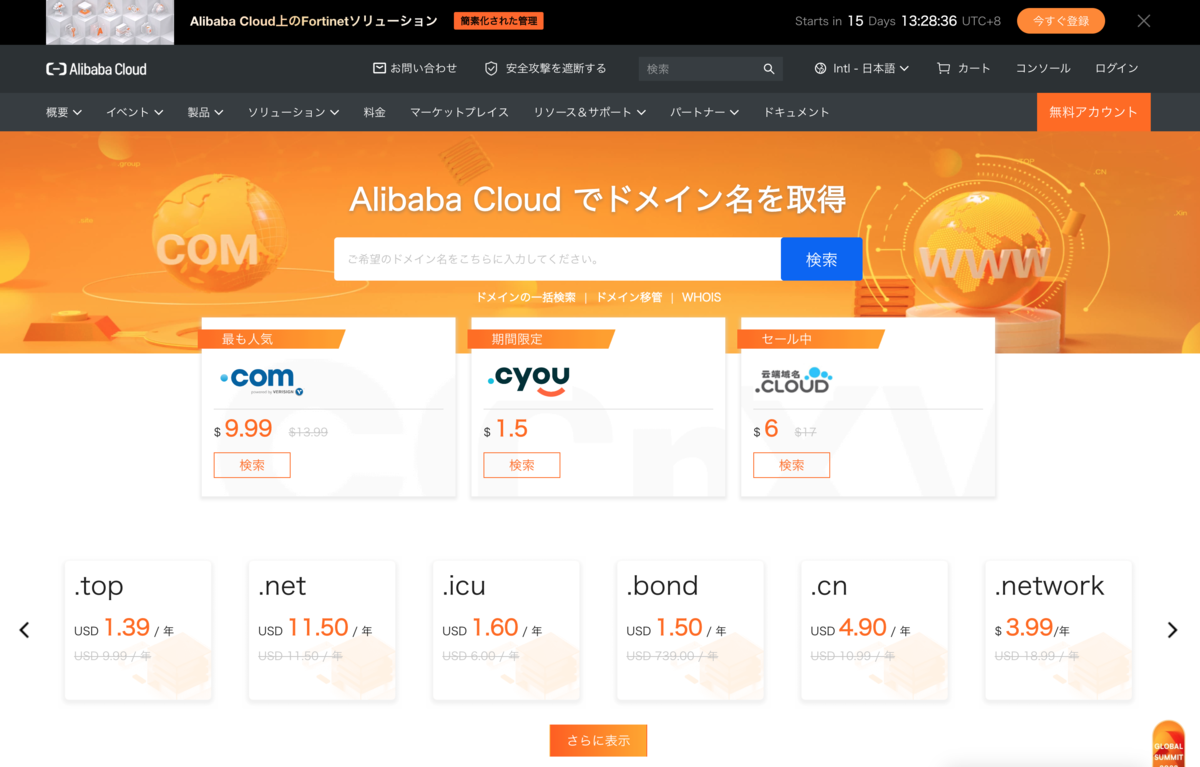The image size is (1200, 767).
Task: Open the マーケットプレイス menu item
Action: pos(459,112)
